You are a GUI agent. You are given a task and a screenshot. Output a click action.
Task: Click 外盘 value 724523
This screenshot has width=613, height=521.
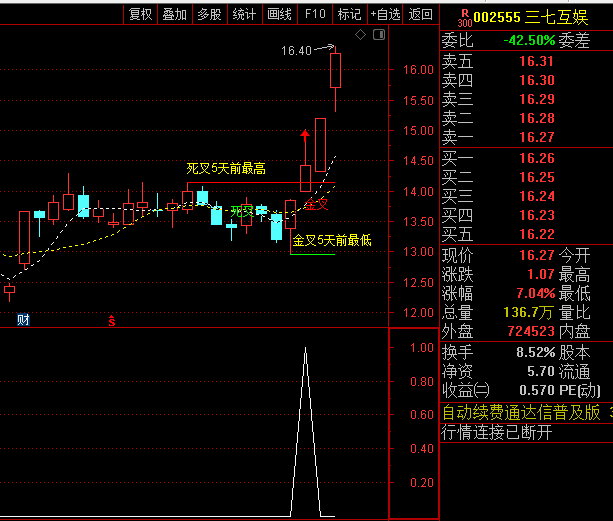(x=531, y=331)
